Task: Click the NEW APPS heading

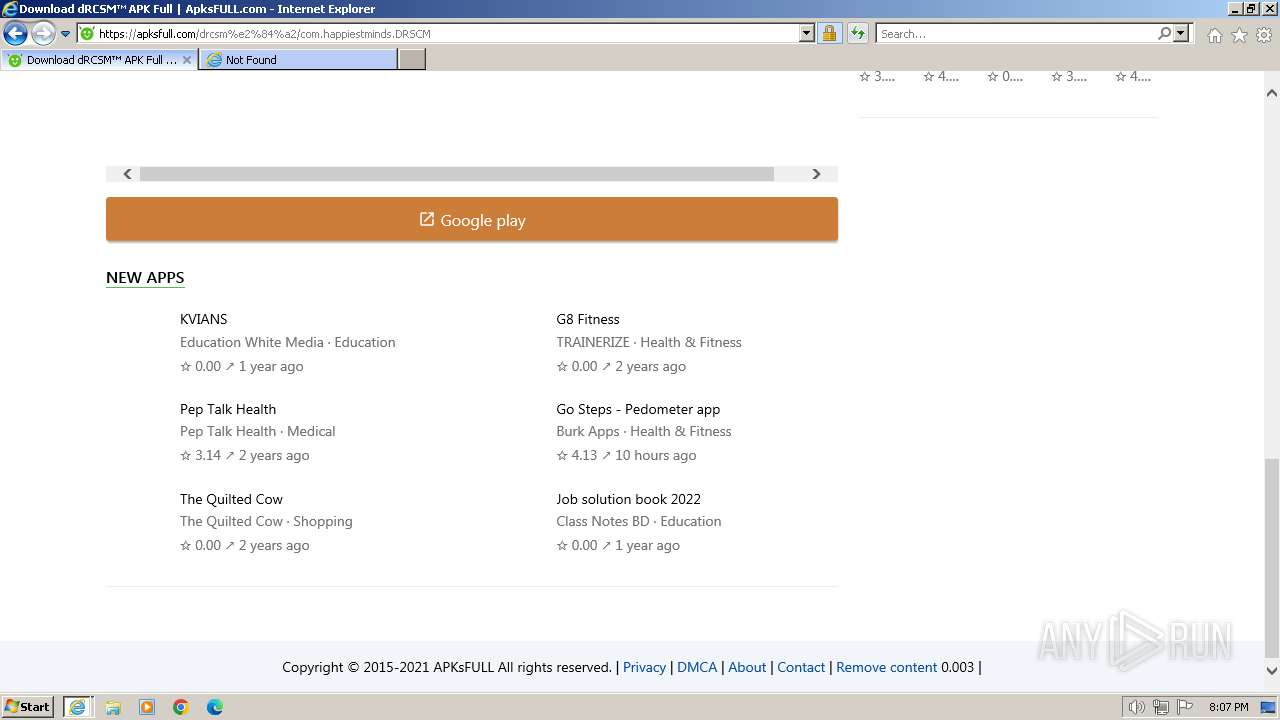Action: click(x=145, y=278)
